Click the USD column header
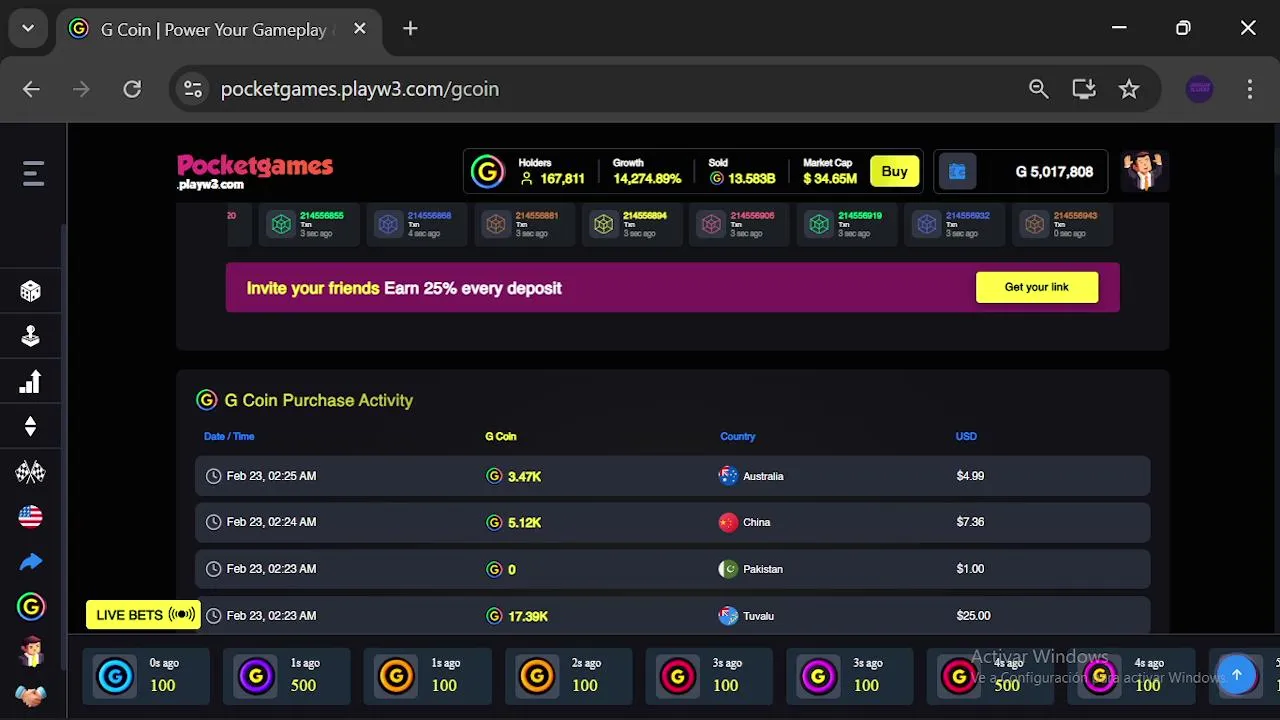This screenshot has width=1280, height=720. tap(966, 436)
